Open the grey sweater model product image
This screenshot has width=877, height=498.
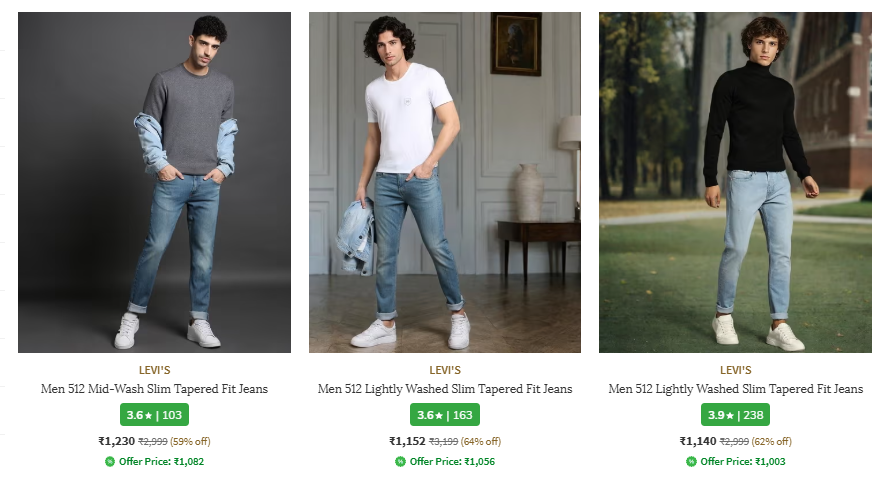click(x=154, y=182)
